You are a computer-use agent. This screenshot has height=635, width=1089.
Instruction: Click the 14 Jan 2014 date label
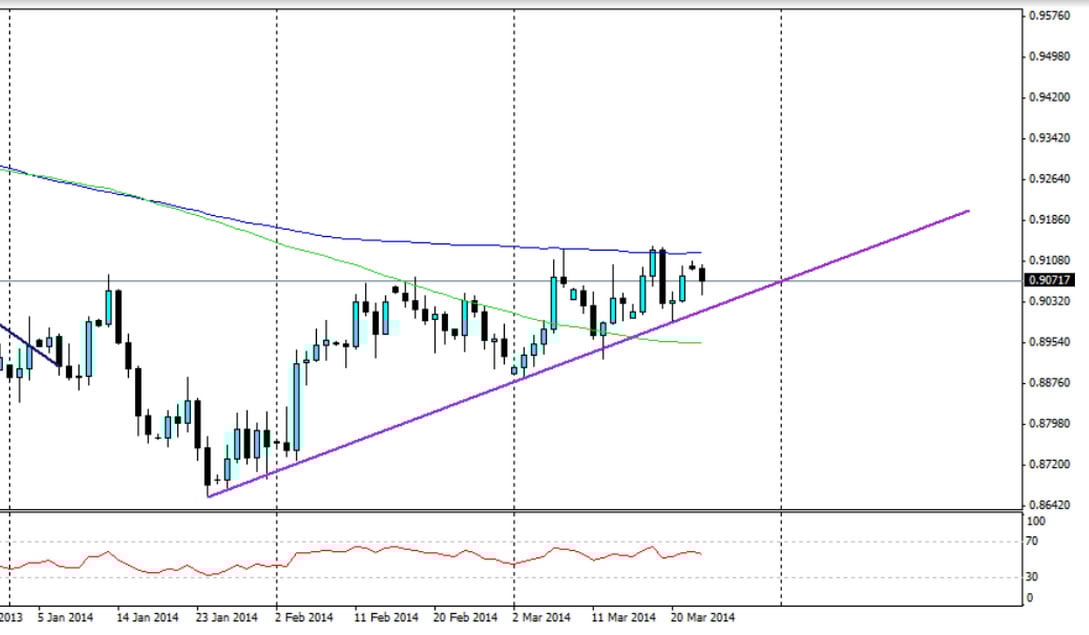point(148,617)
